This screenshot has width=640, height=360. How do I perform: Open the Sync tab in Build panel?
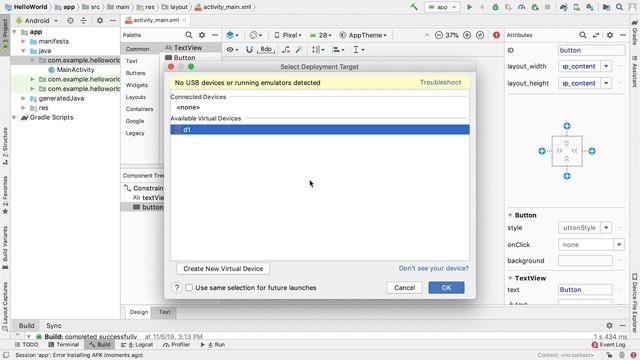pyautogui.click(x=53, y=326)
